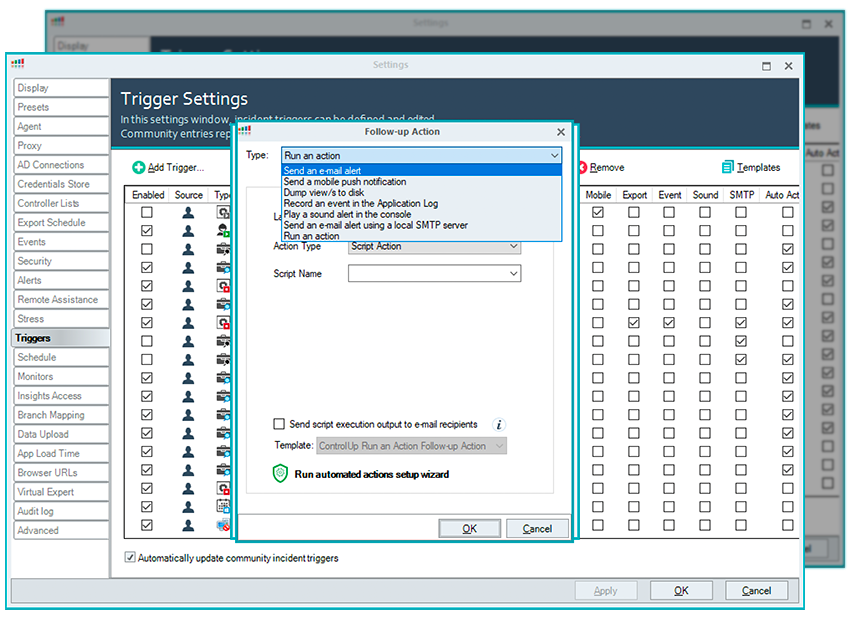The height and width of the screenshot is (620, 850).
Task: Open the Proxy settings tab
Action: (61, 146)
